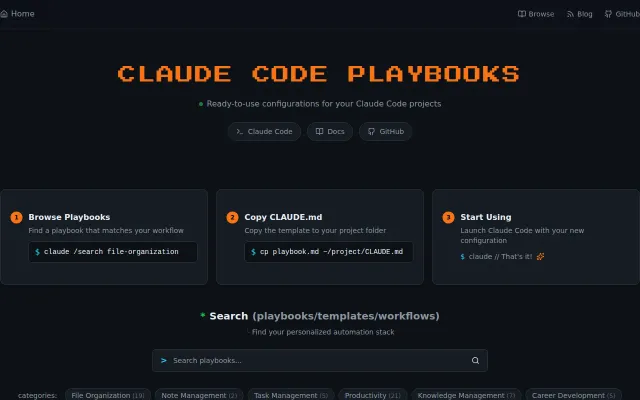640x400 pixels.
Task: Click the Start Using card heading
Action: pyautogui.click(x=486, y=217)
